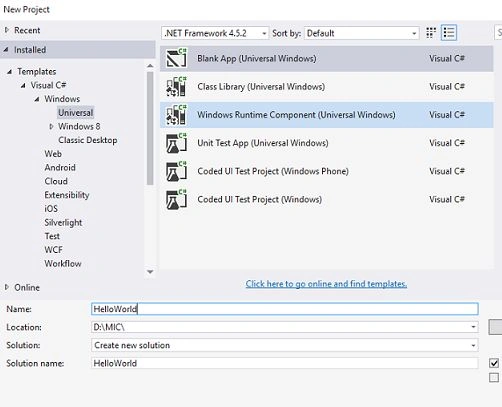Click into the Solution name text field
Screen dimensions: 502x407
click(x=285, y=363)
